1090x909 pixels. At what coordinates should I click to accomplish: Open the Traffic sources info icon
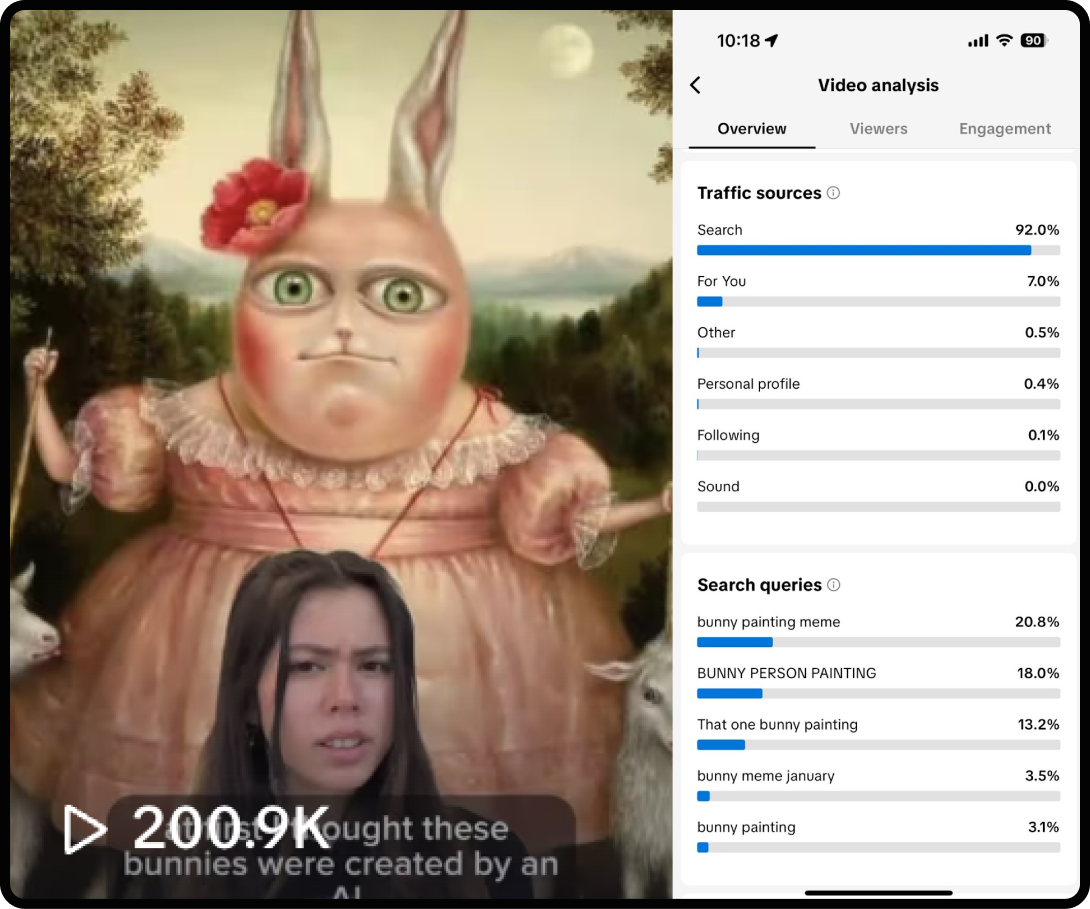[x=833, y=193]
